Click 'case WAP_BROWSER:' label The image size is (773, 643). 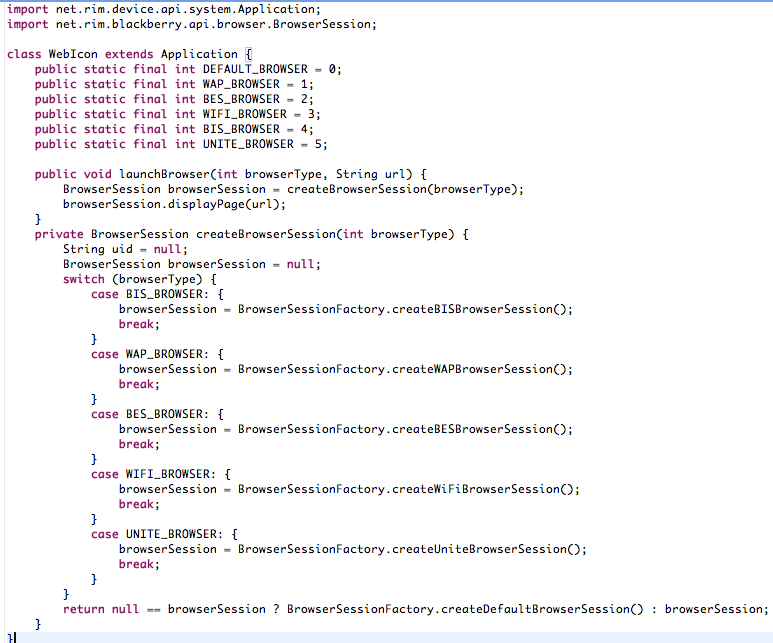(150, 354)
